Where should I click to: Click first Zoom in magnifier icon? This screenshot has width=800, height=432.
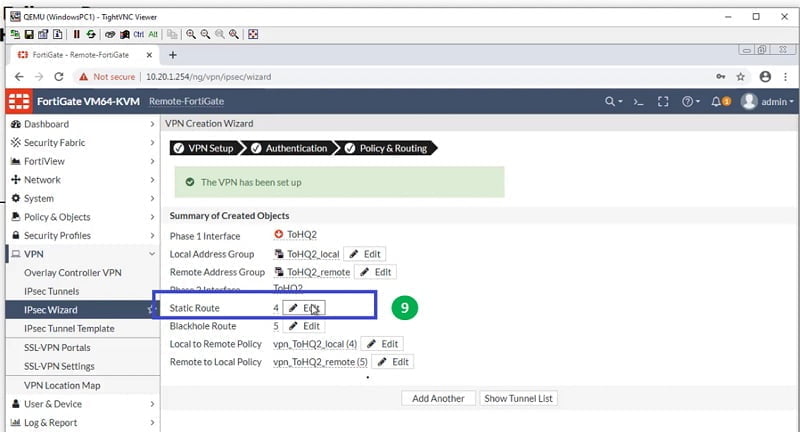[x=191, y=34]
